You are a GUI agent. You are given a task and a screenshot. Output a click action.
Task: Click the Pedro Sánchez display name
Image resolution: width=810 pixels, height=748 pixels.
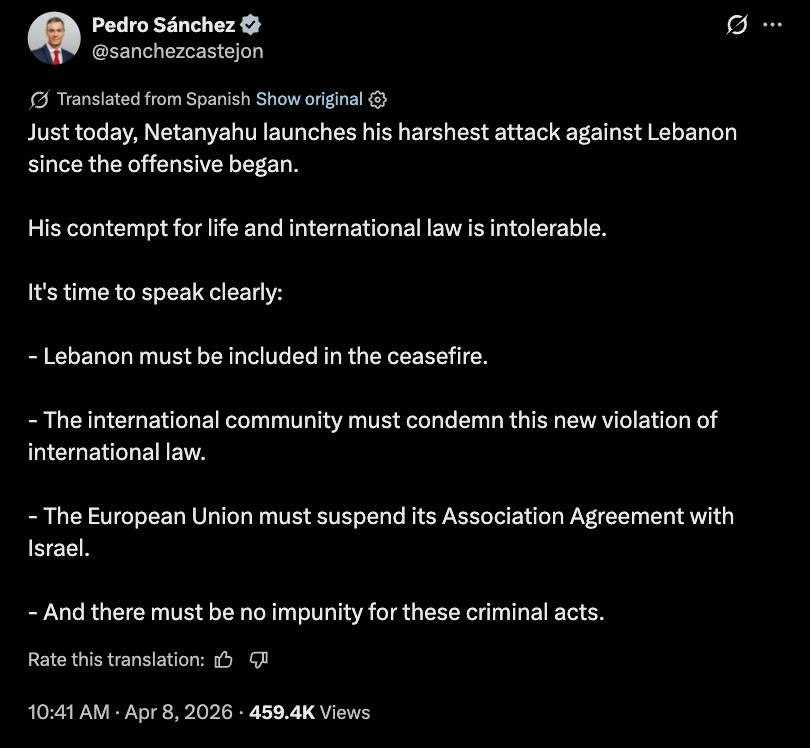(163, 26)
